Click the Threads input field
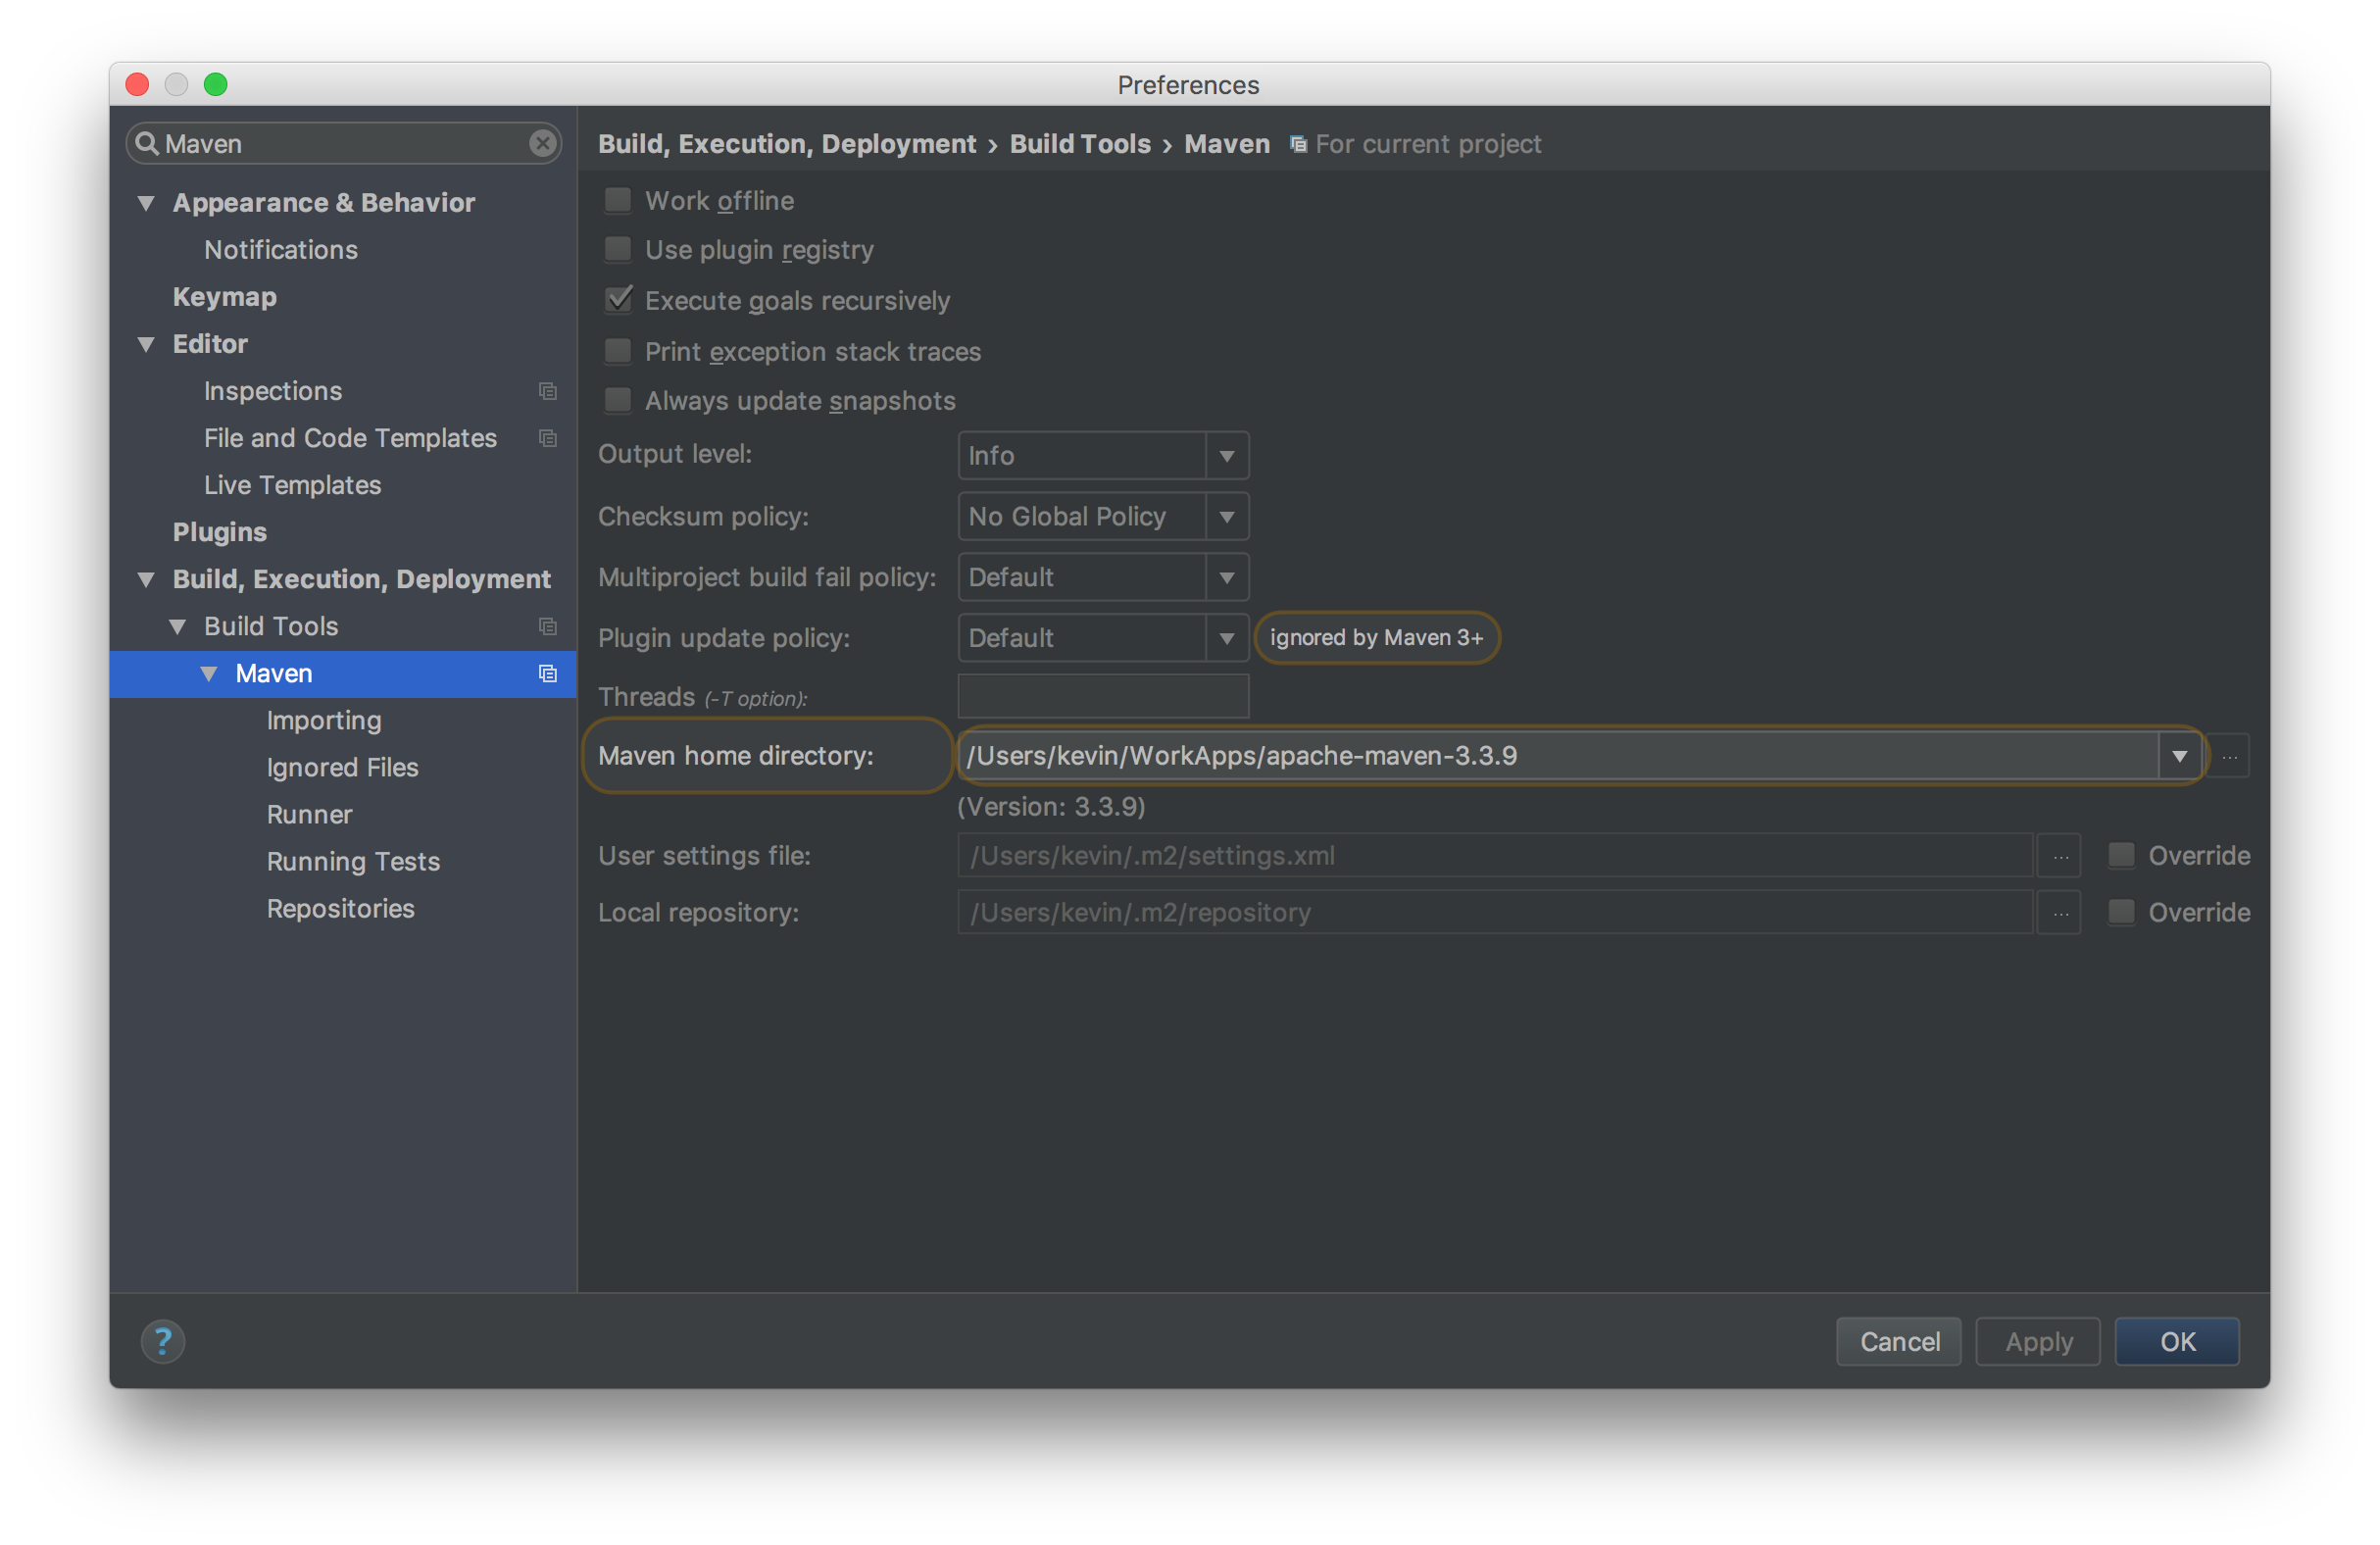The image size is (2380, 1545). (1102, 696)
